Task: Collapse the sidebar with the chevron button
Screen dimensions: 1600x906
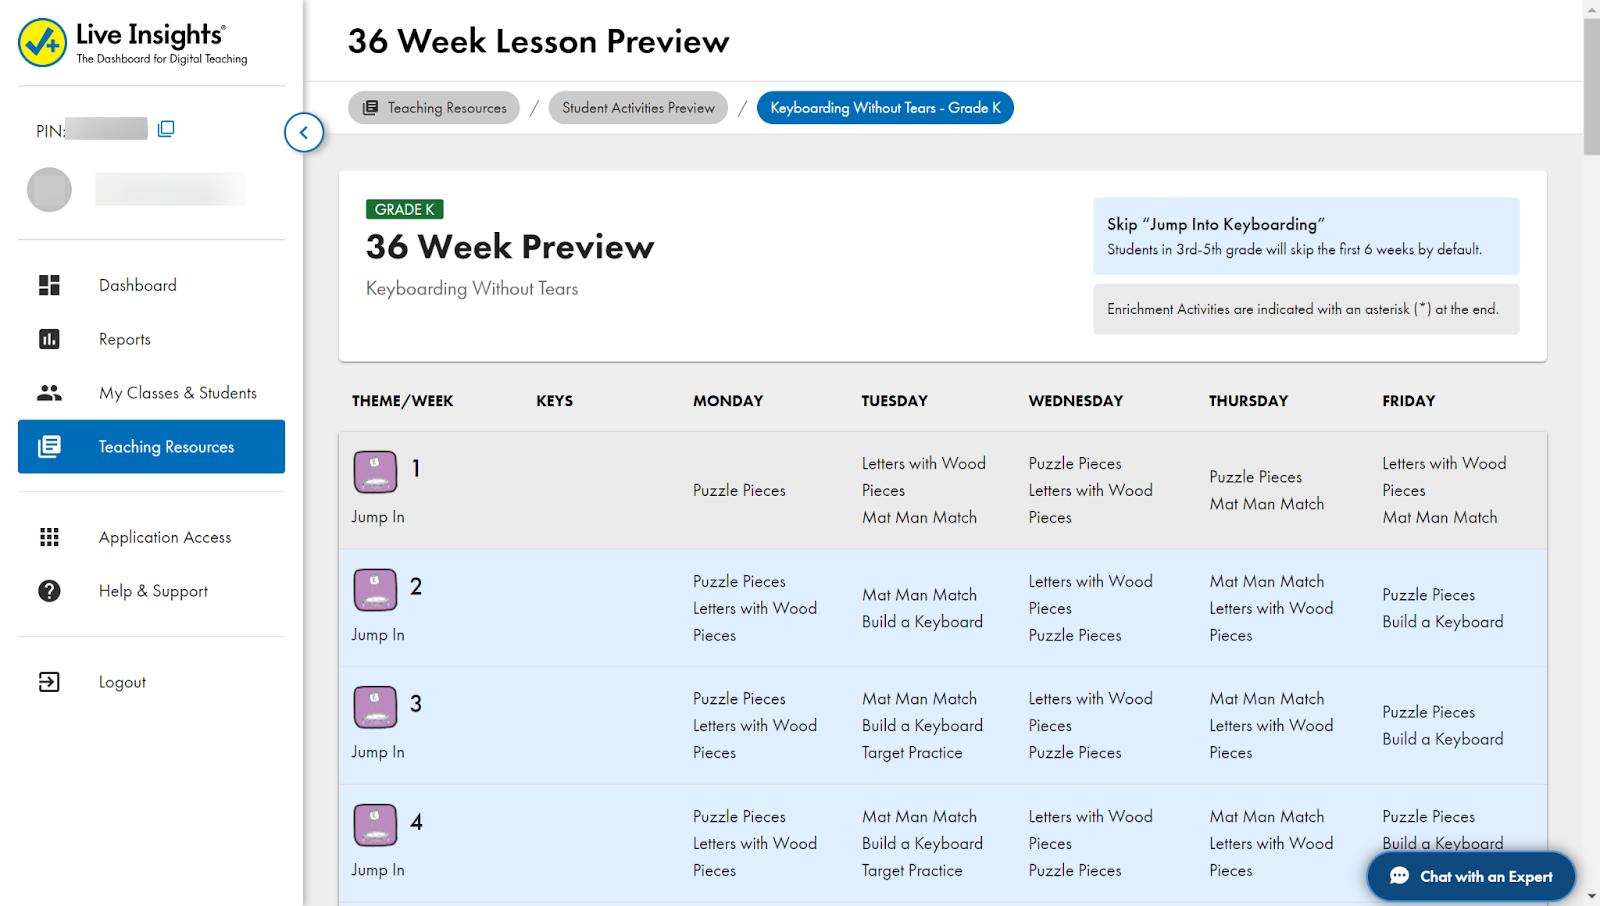Action: pyautogui.click(x=304, y=132)
